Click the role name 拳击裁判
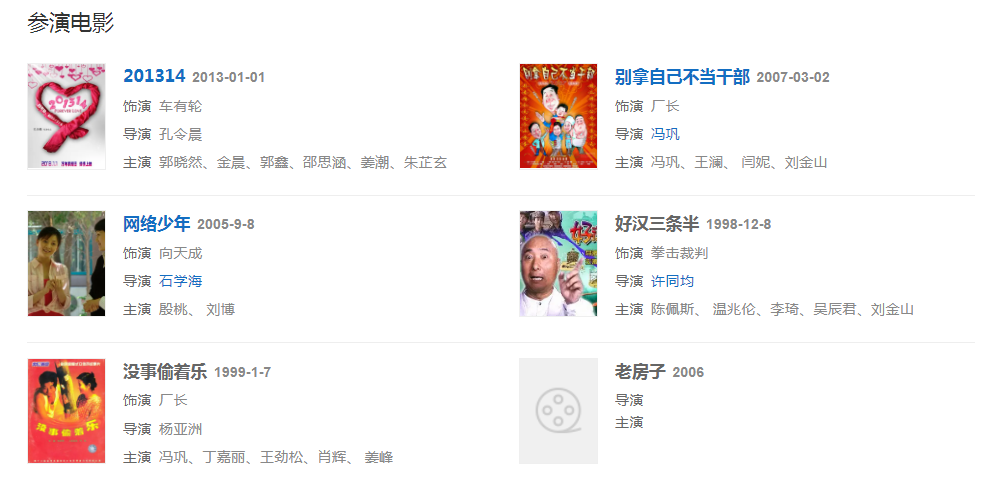The height and width of the screenshot is (483, 987). [679, 253]
